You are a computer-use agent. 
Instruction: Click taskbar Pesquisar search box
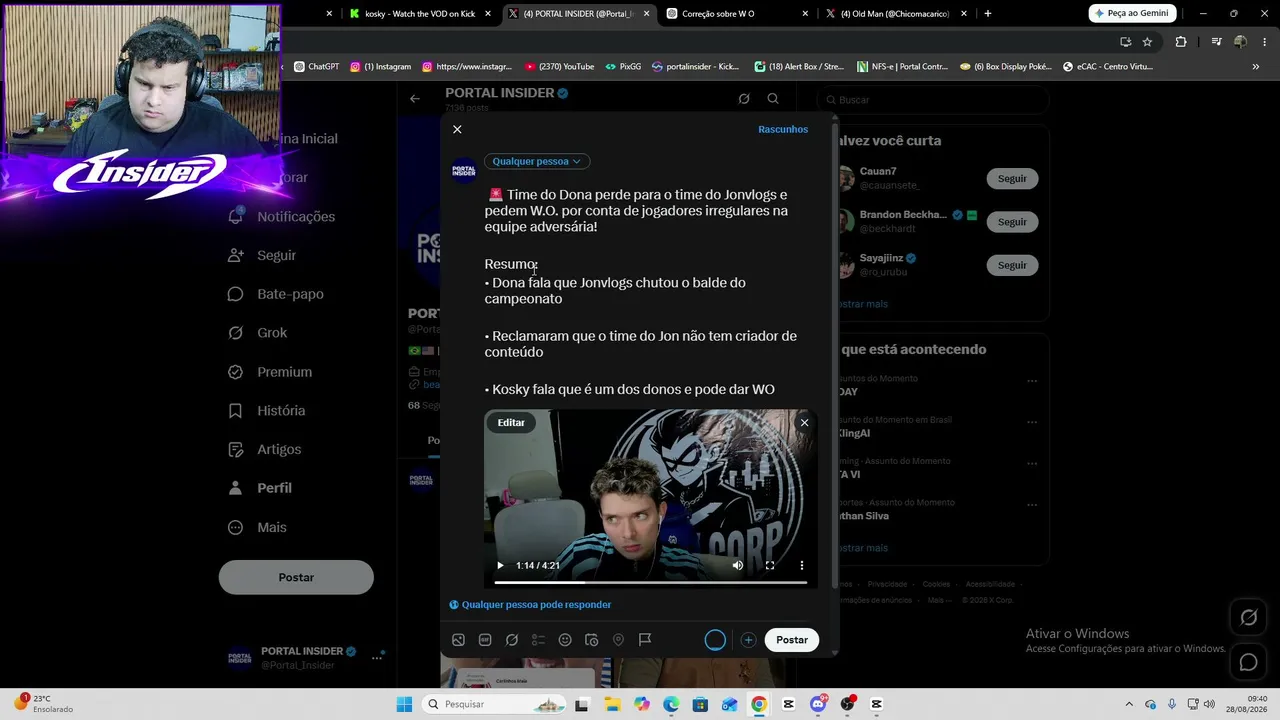(493, 704)
